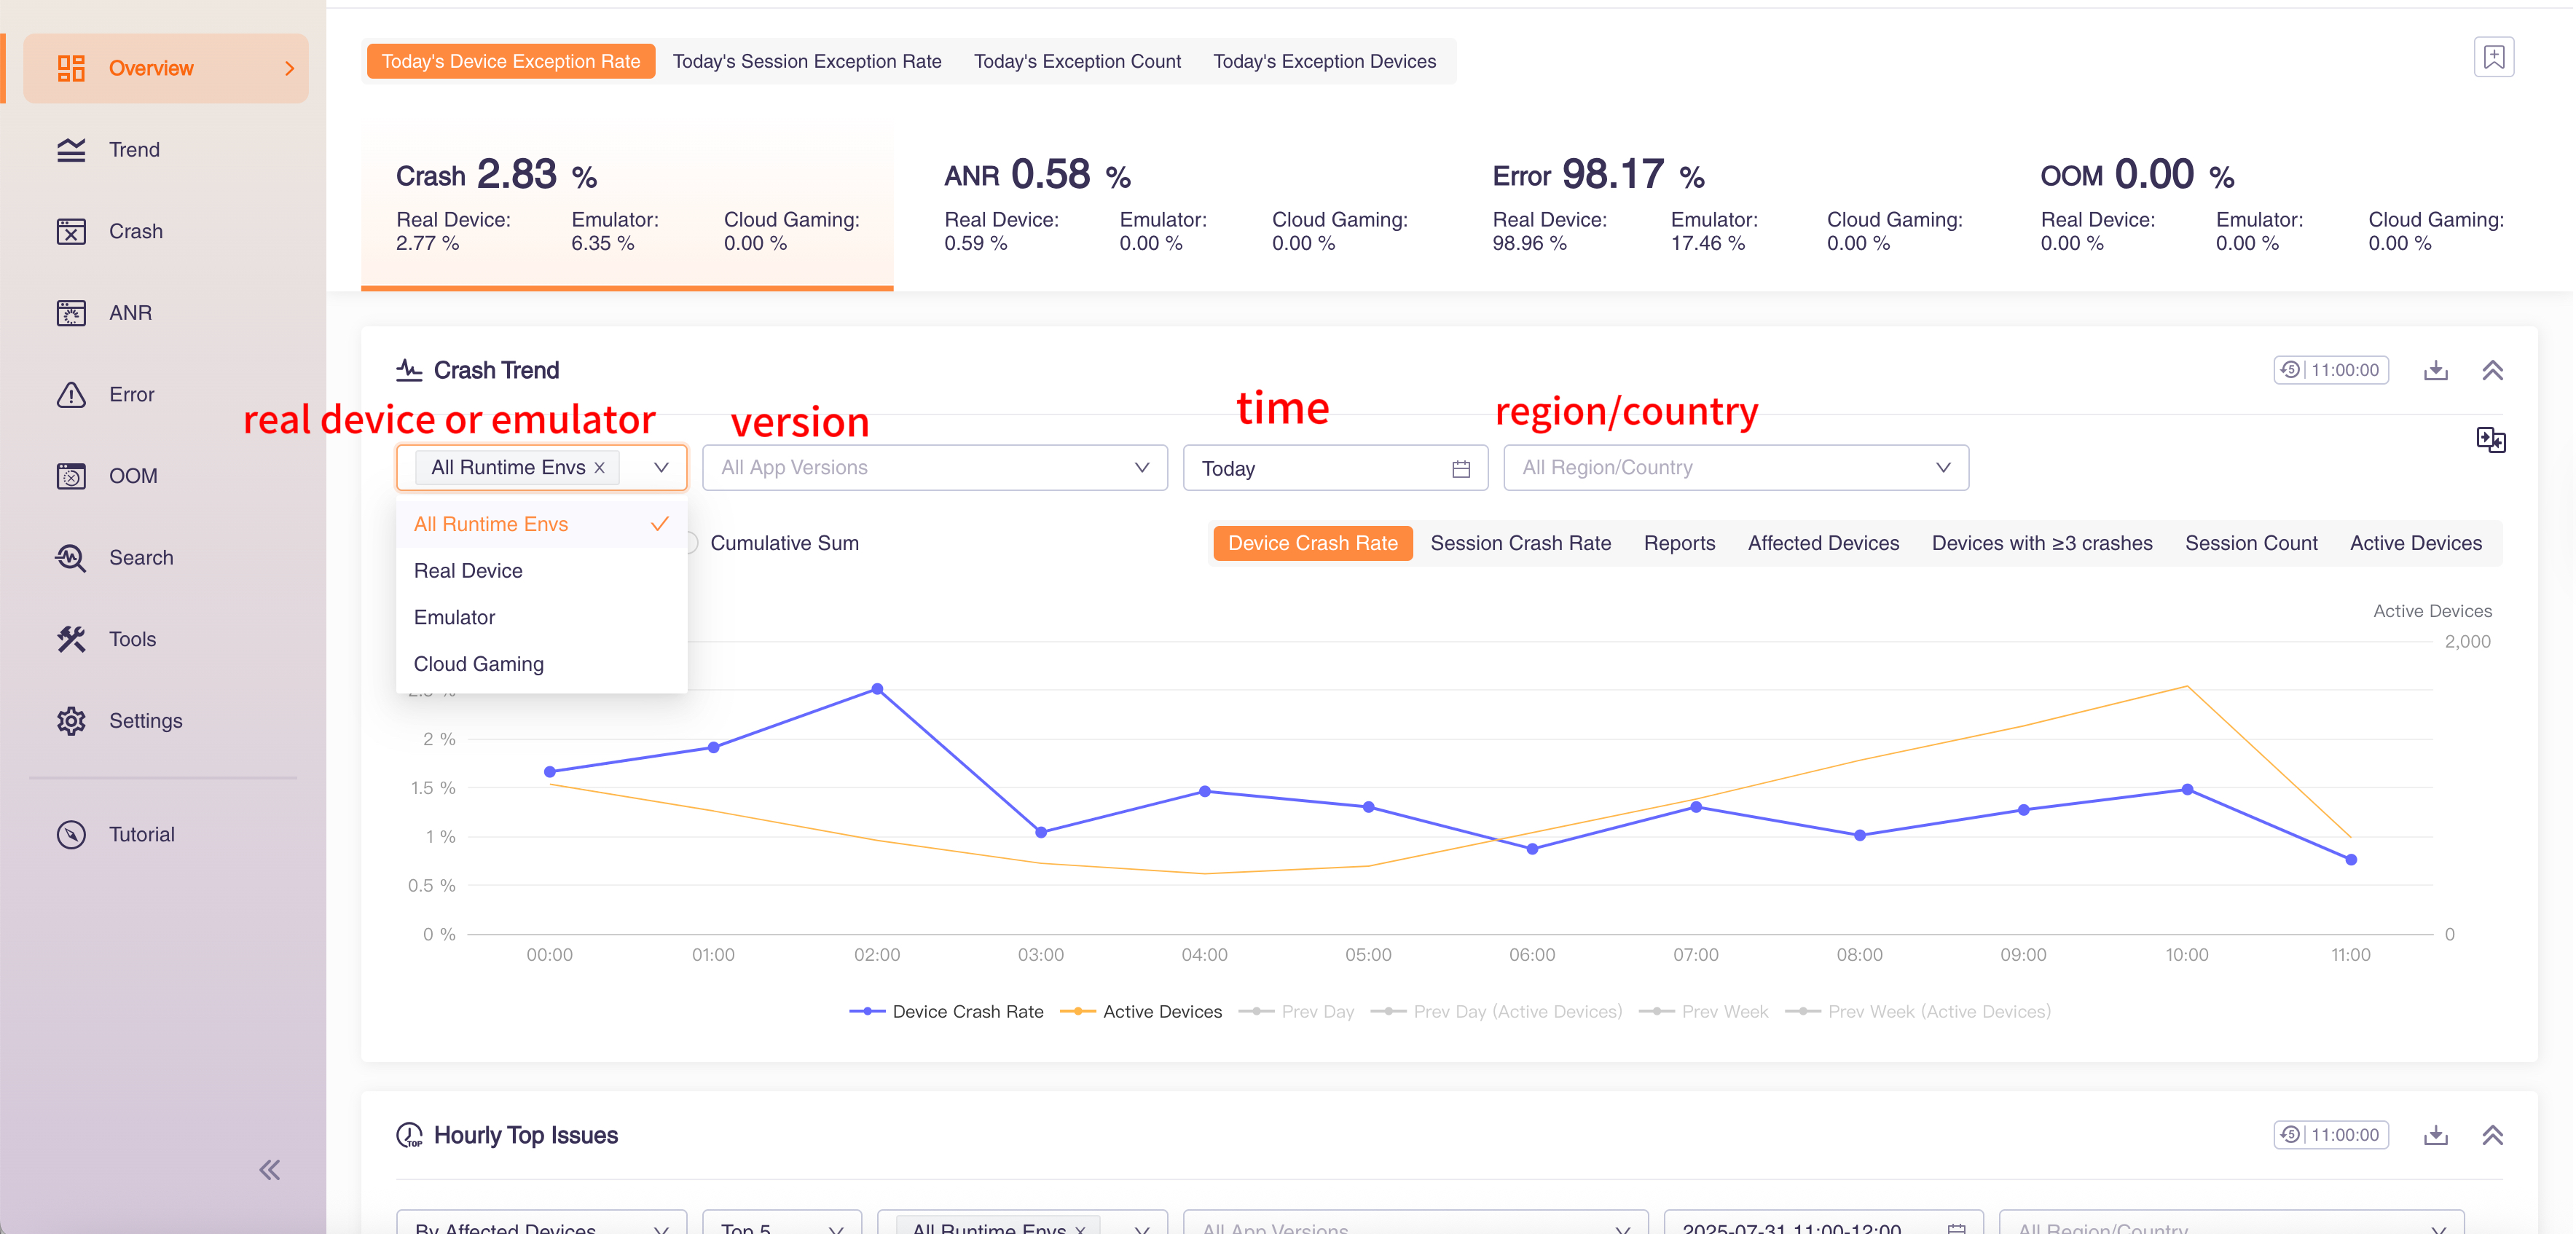Select the Active Devices metric tab

point(2415,544)
